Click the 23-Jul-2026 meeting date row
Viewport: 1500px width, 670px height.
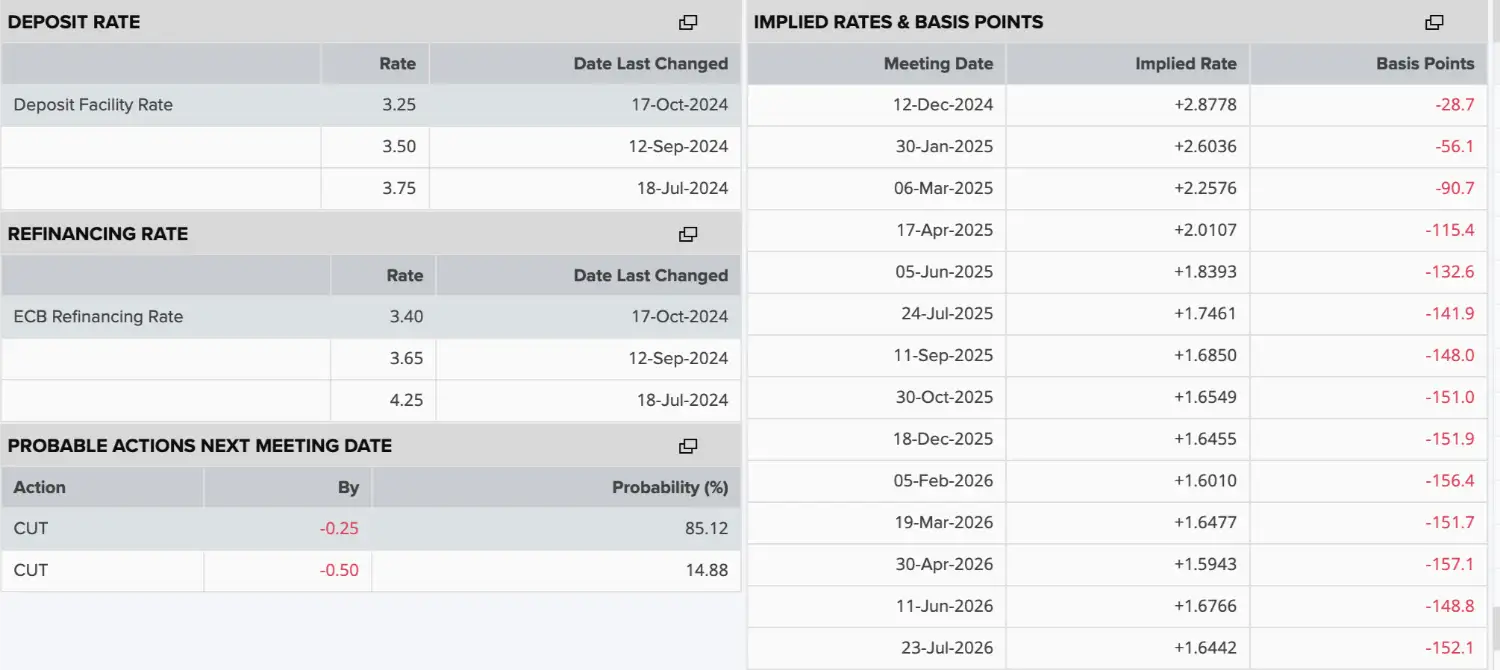tap(1117, 648)
